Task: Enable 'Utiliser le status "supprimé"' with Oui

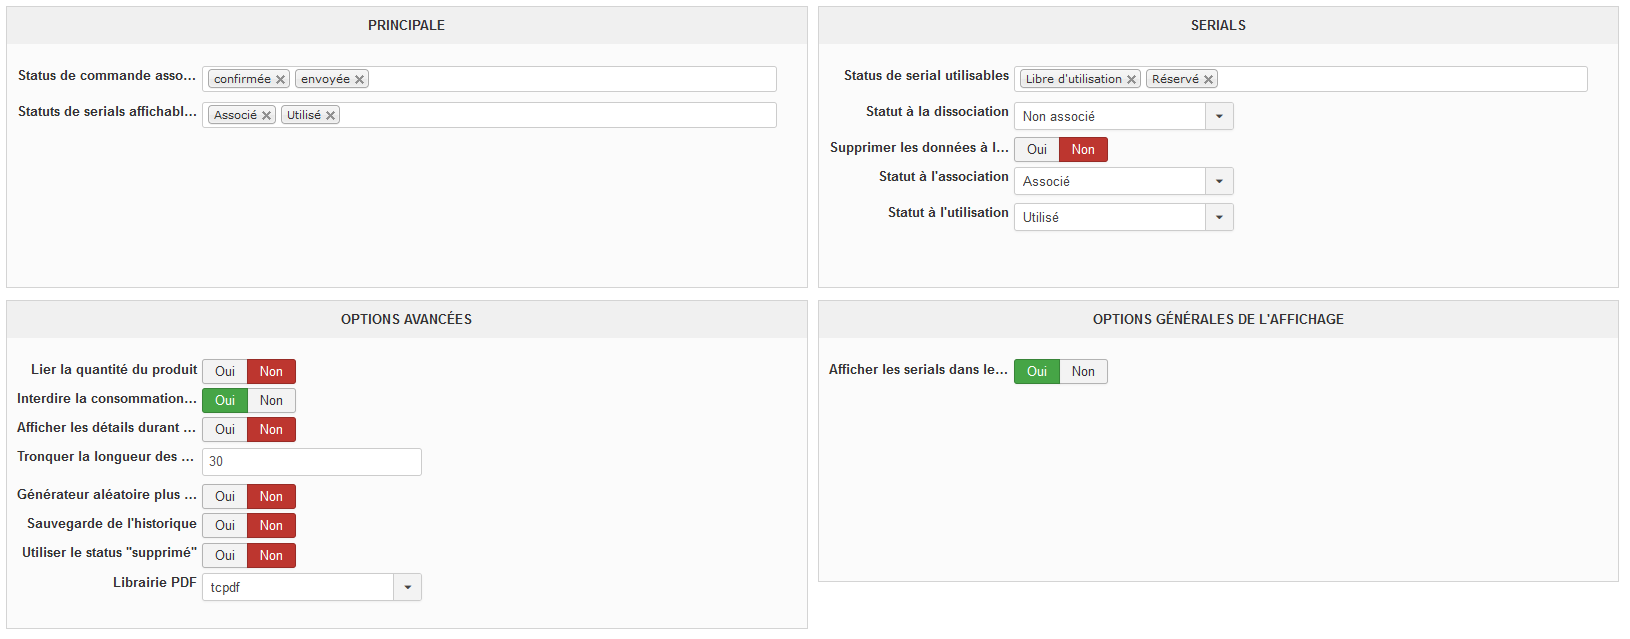Action: pyautogui.click(x=225, y=556)
